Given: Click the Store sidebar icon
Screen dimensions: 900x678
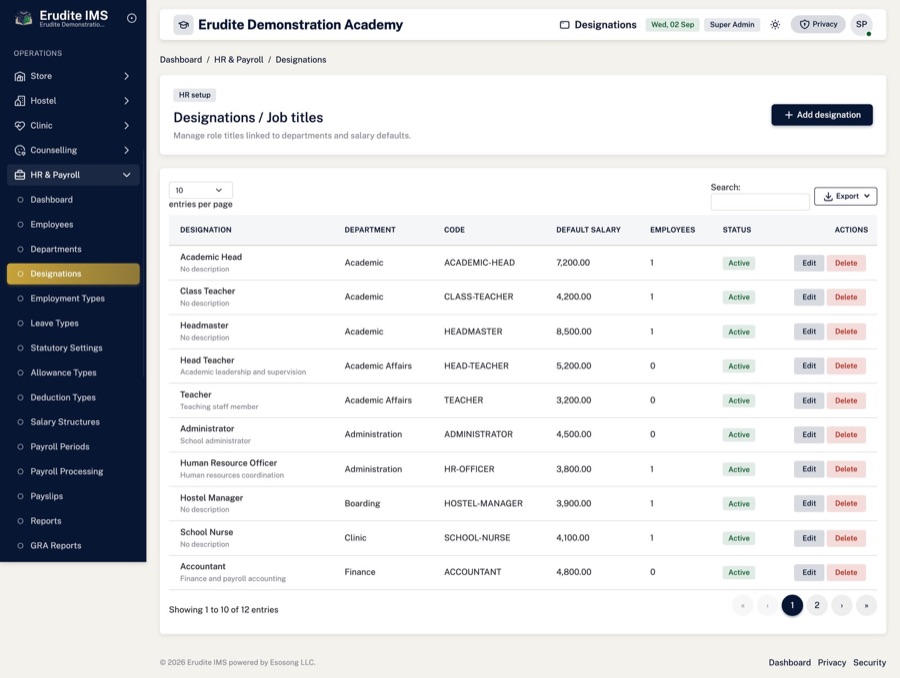Looking at the screenshot, I should pyautogui.click(x=20, y=76).
